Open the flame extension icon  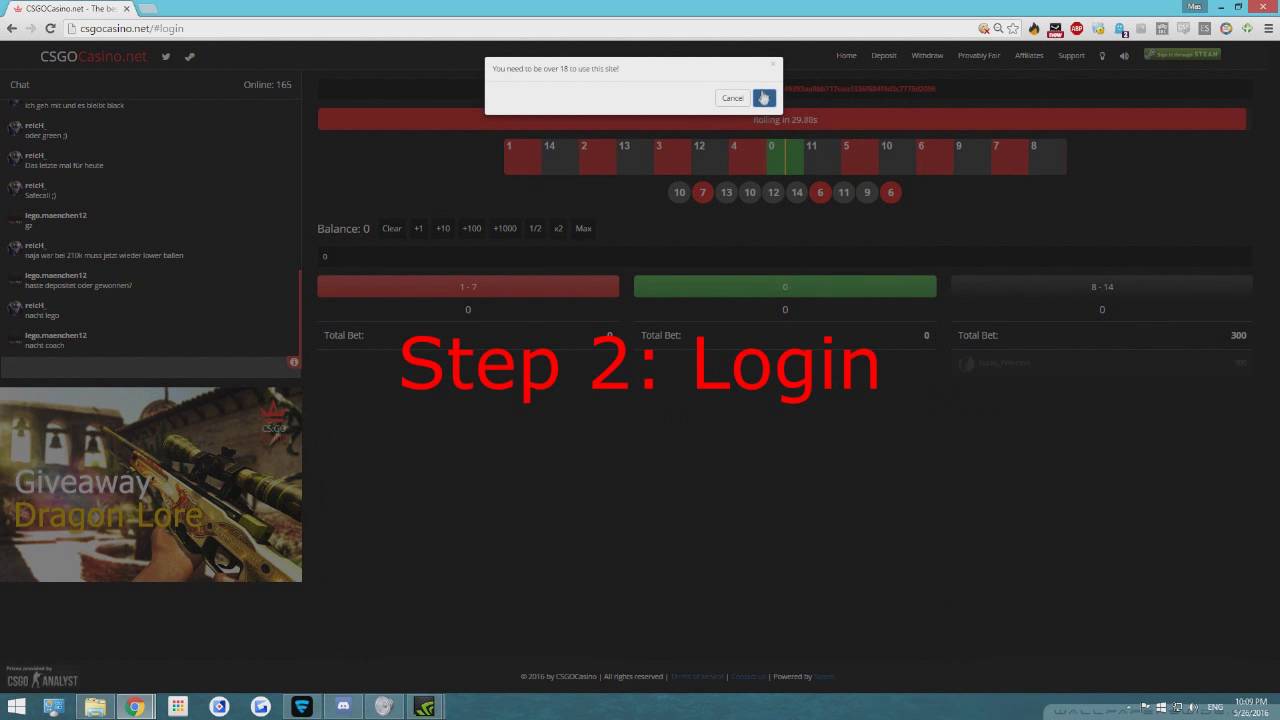[x=1034, y=29]
